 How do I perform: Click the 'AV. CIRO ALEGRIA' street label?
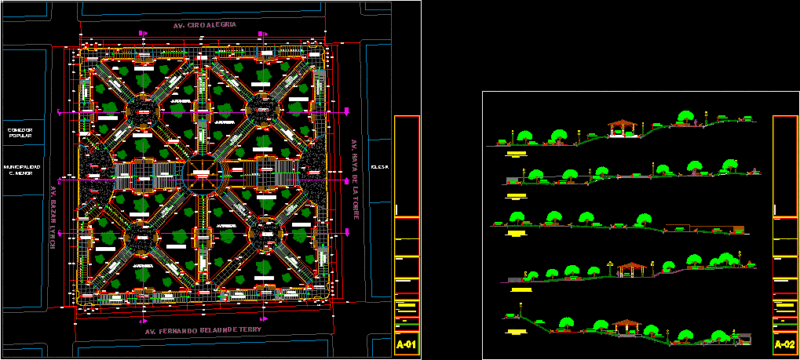tap(205, 24)
